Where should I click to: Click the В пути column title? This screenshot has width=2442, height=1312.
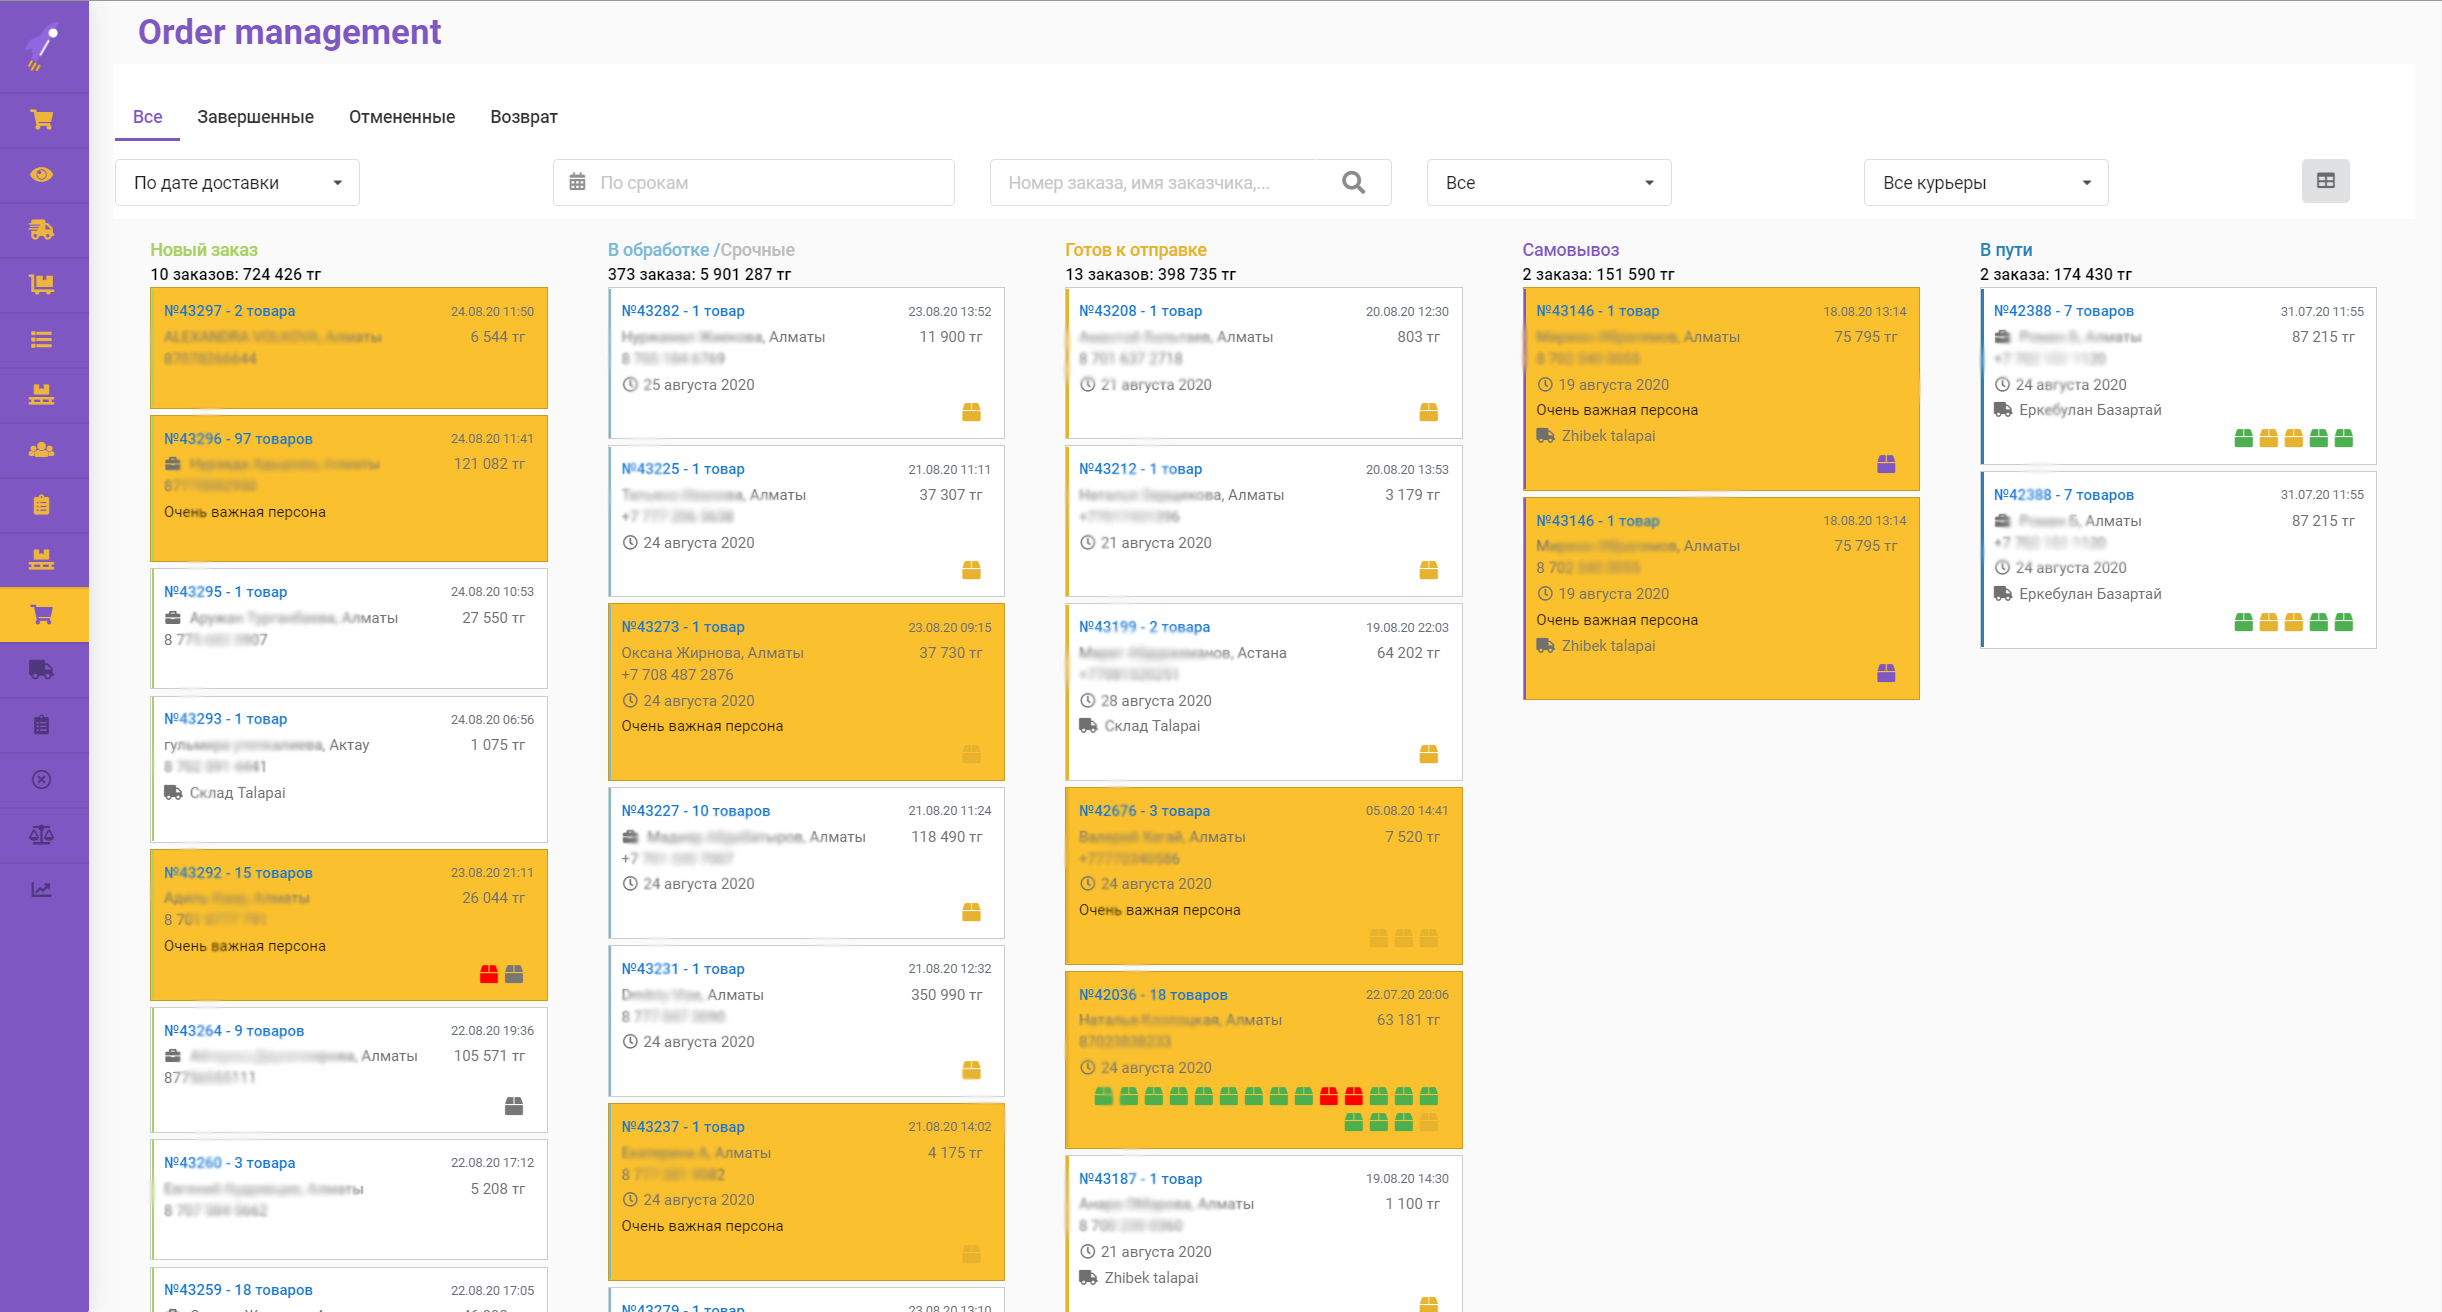[x=2006, y=250]
